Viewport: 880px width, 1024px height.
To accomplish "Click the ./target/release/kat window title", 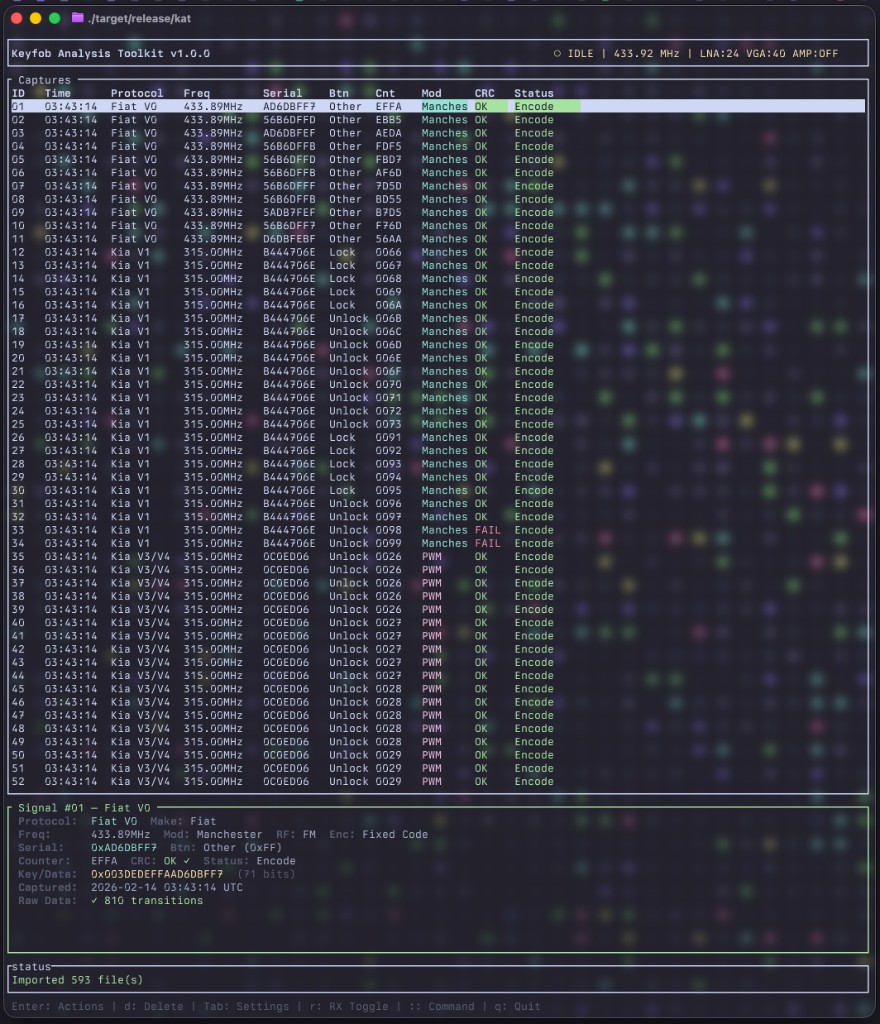I will tap(140, 18).
